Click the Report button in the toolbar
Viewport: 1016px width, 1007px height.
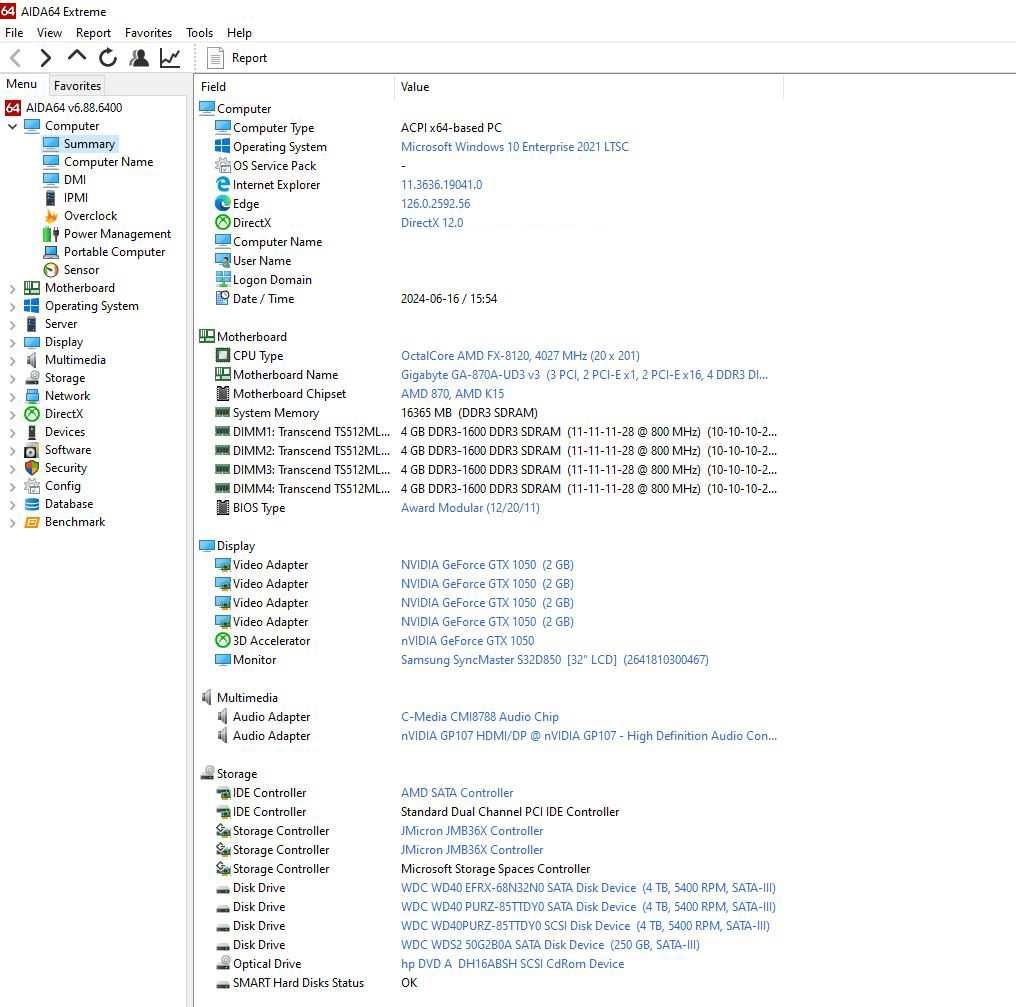237,58
